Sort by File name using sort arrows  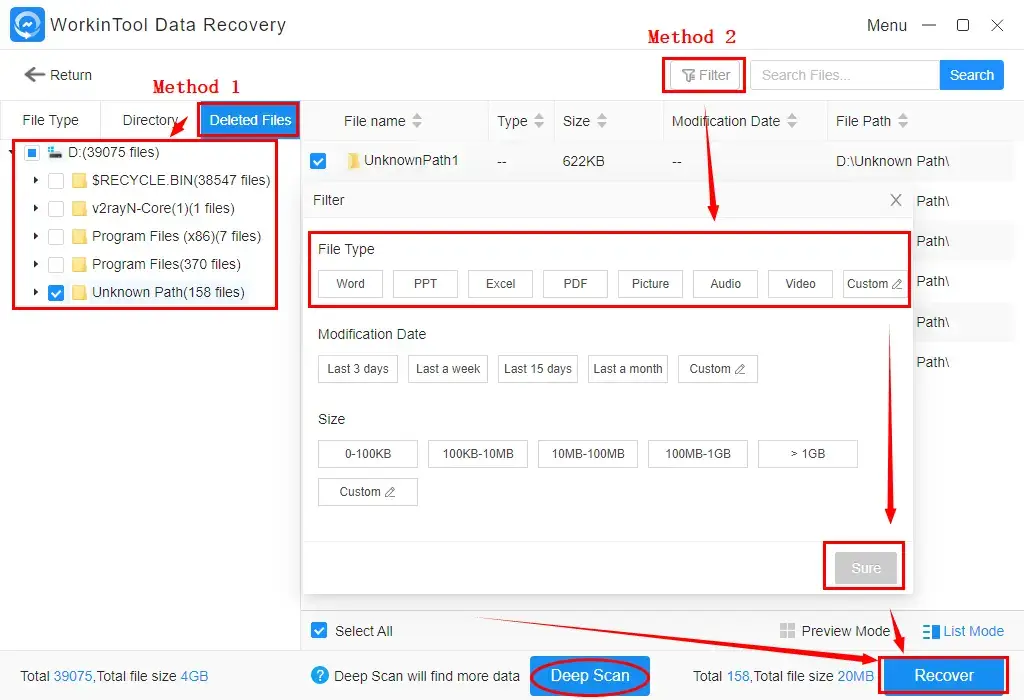tap(417, 121)
